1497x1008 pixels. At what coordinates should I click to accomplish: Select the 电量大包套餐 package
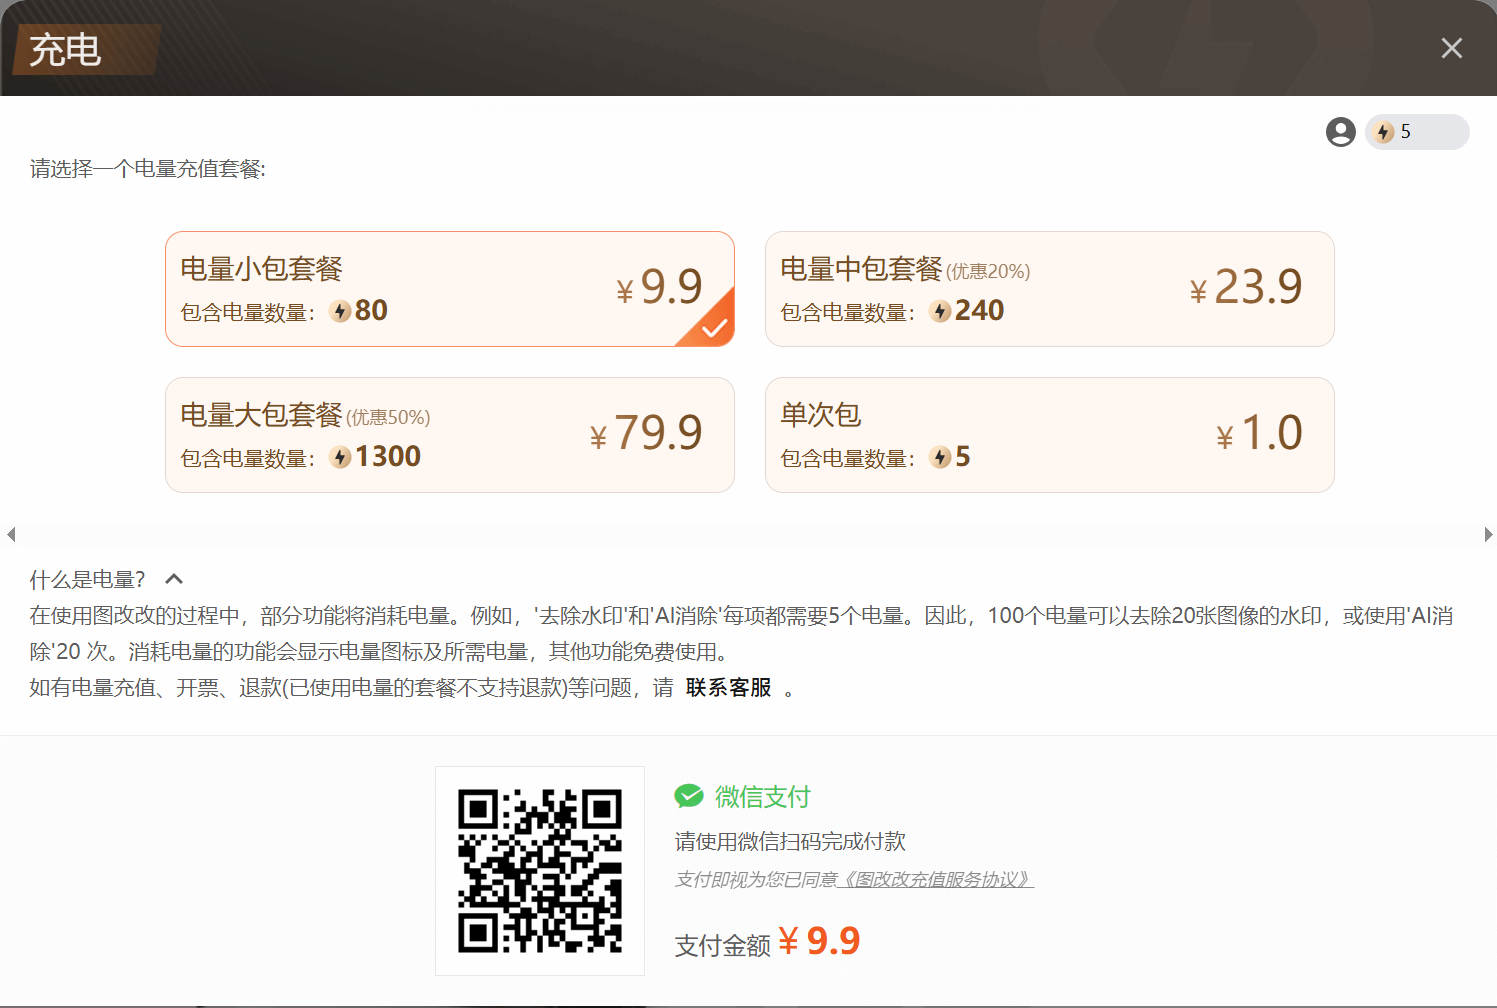(449, 434)
